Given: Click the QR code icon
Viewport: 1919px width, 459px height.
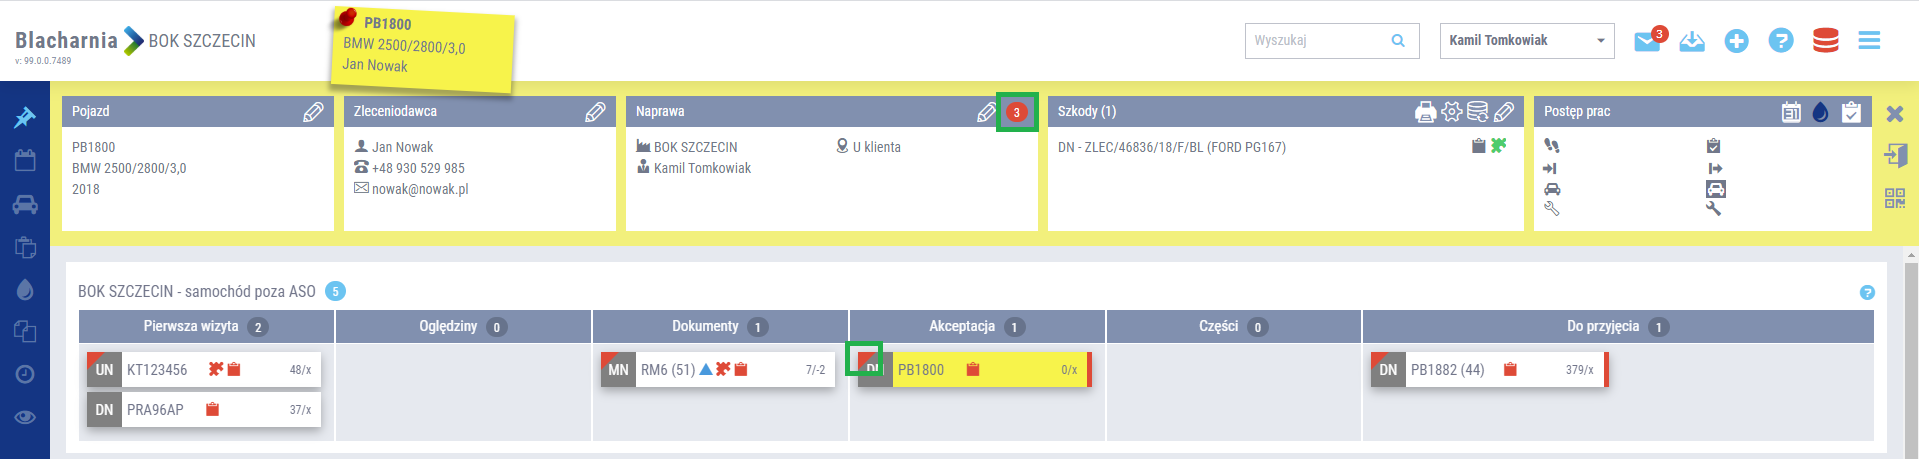Looking at the screenshot, I should tap(1895, 198).
